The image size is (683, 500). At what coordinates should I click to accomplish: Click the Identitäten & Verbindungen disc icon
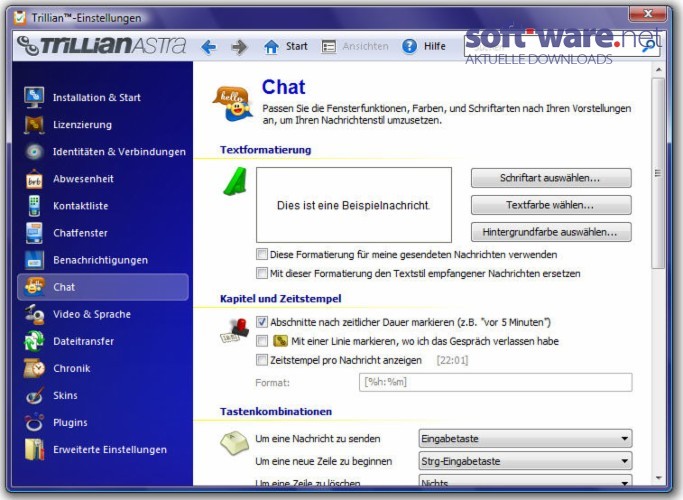pyautogui.click(x=34, y=152)
